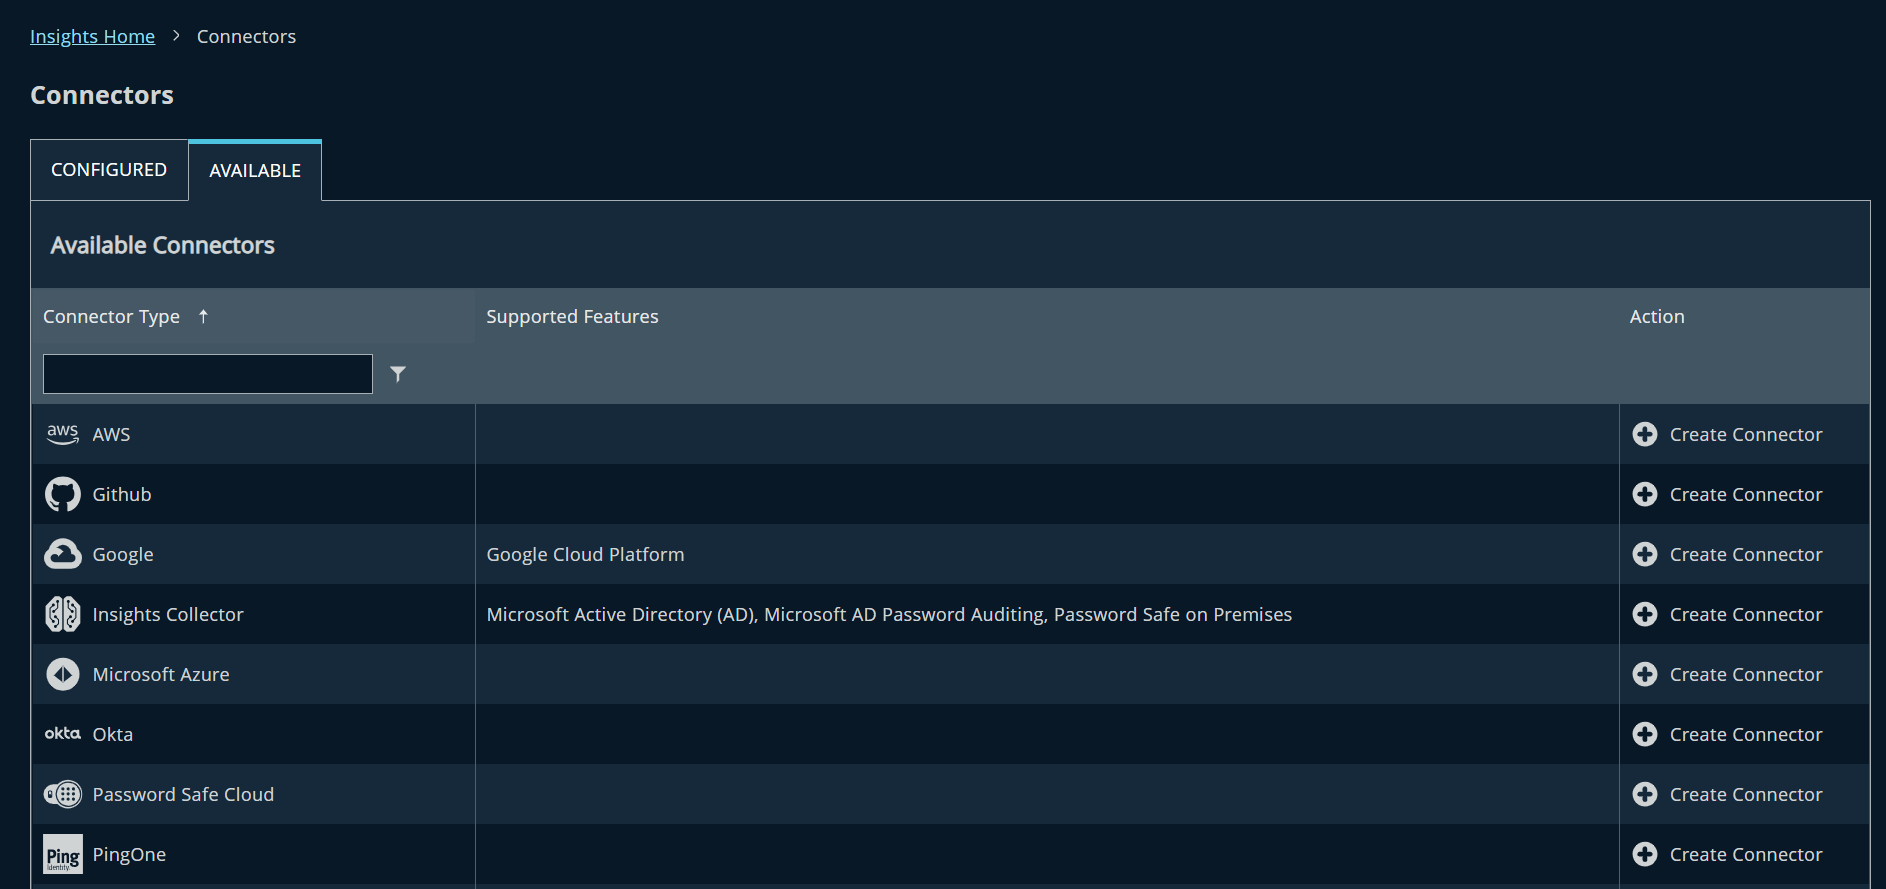
Task: Create Connector for Microsoft Azure
Action: click(x=1746, y=674)
